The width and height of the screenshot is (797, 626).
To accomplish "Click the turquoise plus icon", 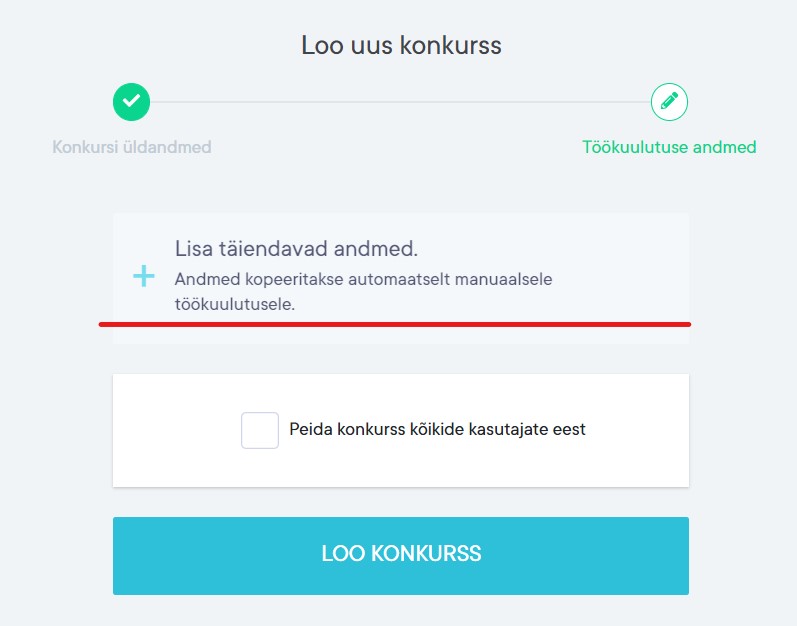I will [144, 276].
